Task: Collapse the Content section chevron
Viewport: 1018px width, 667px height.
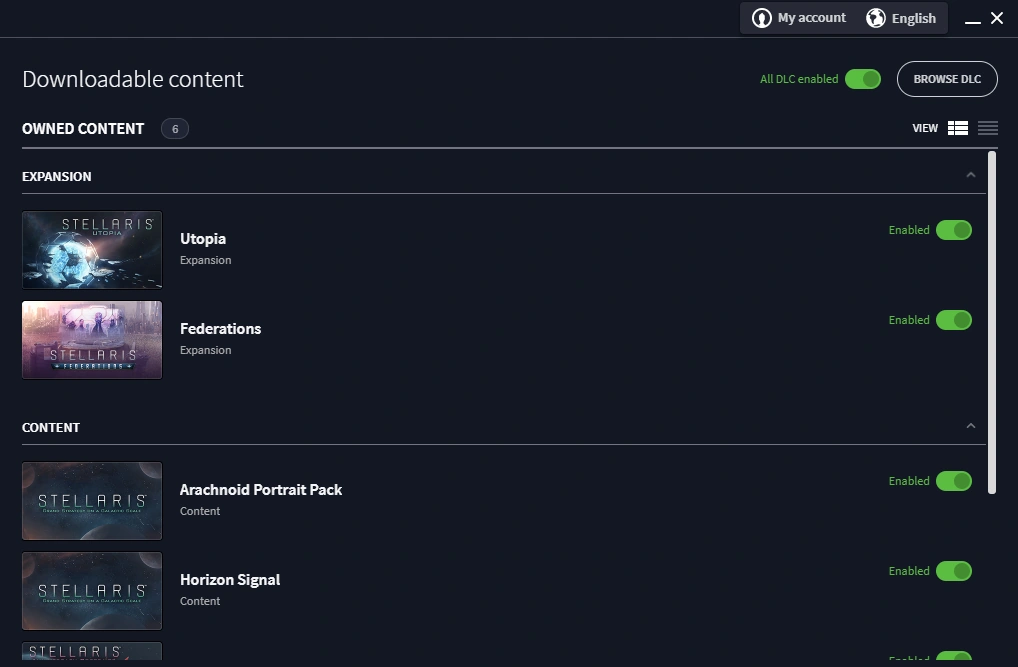Action: (x=970, y=427)
